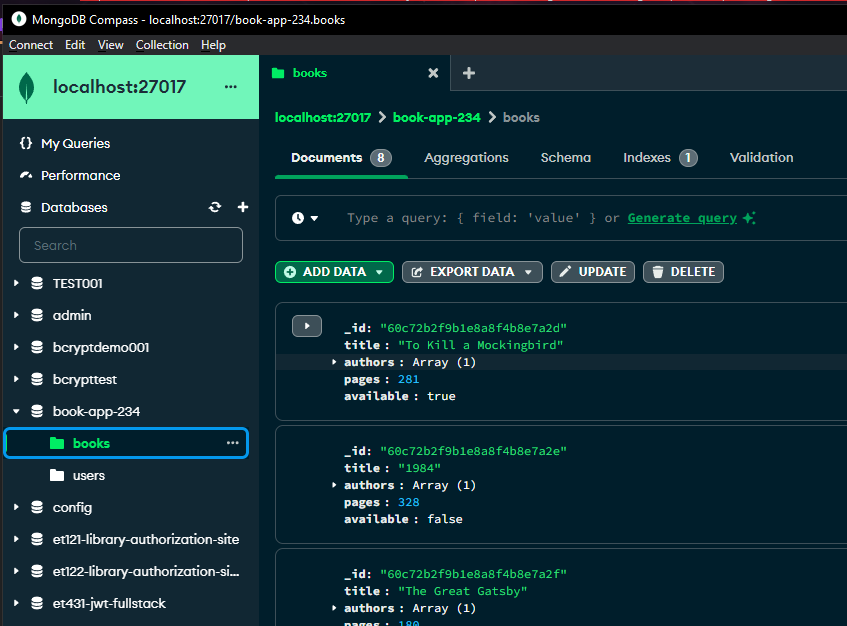Viewport: 847px width, 626px height.
Task: Expand the TEST001 database
Action: click(16, 283)
